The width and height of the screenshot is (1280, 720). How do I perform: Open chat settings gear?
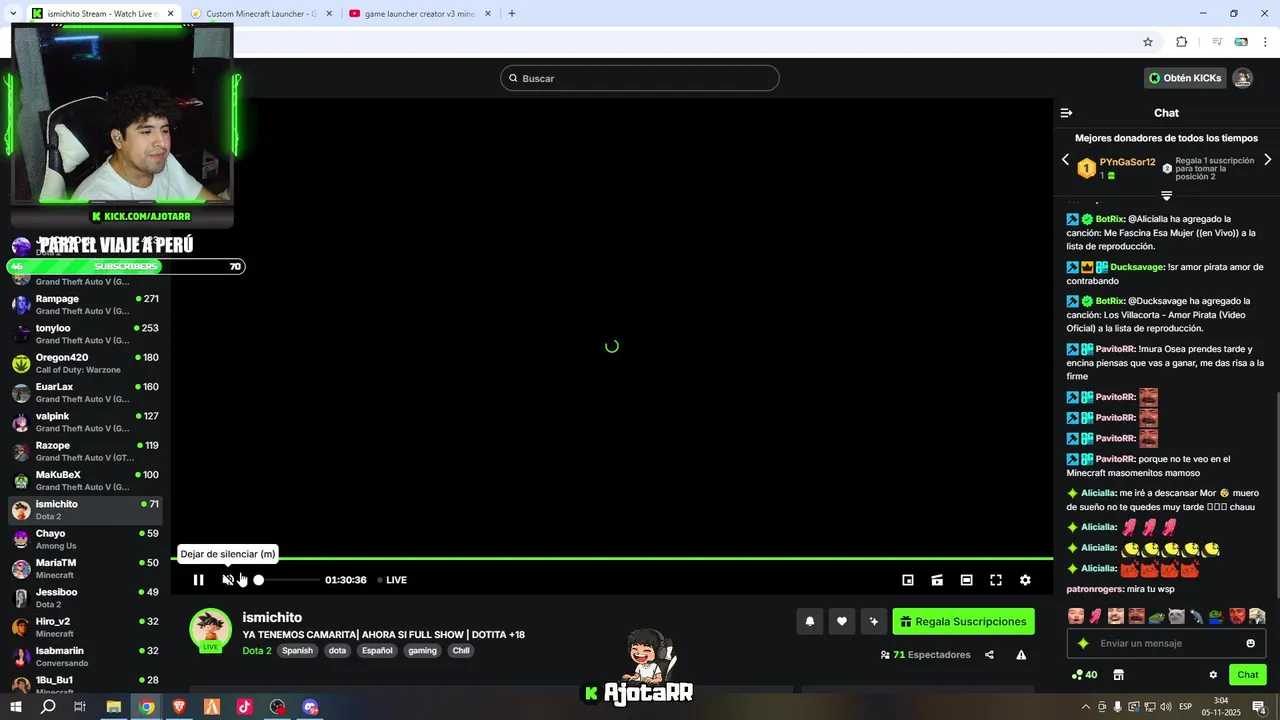1213,675
